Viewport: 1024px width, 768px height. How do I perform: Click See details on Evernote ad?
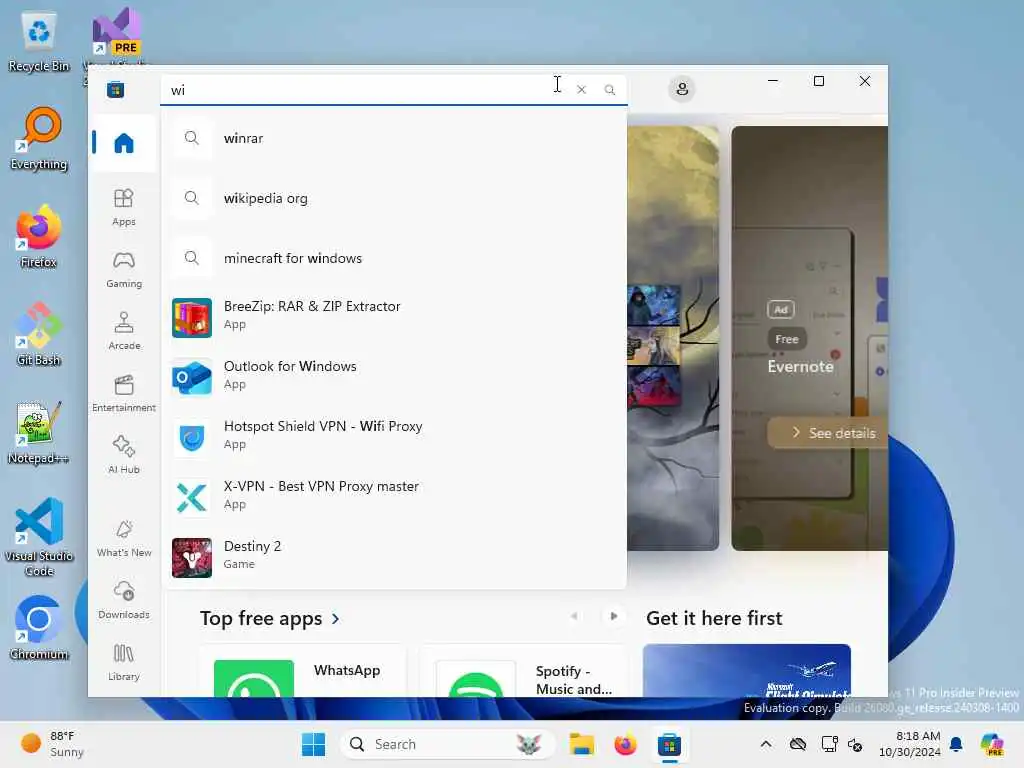(x=828, y=432)
